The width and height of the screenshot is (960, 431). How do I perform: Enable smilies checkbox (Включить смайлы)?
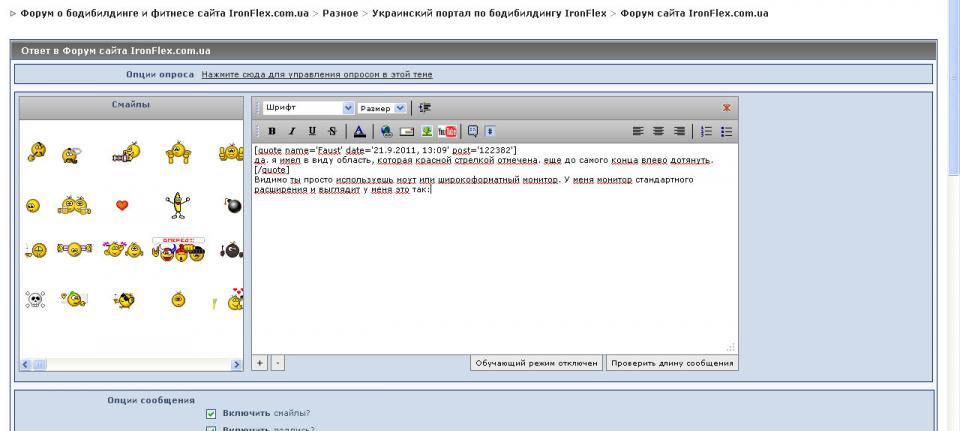tap(211, 413)
